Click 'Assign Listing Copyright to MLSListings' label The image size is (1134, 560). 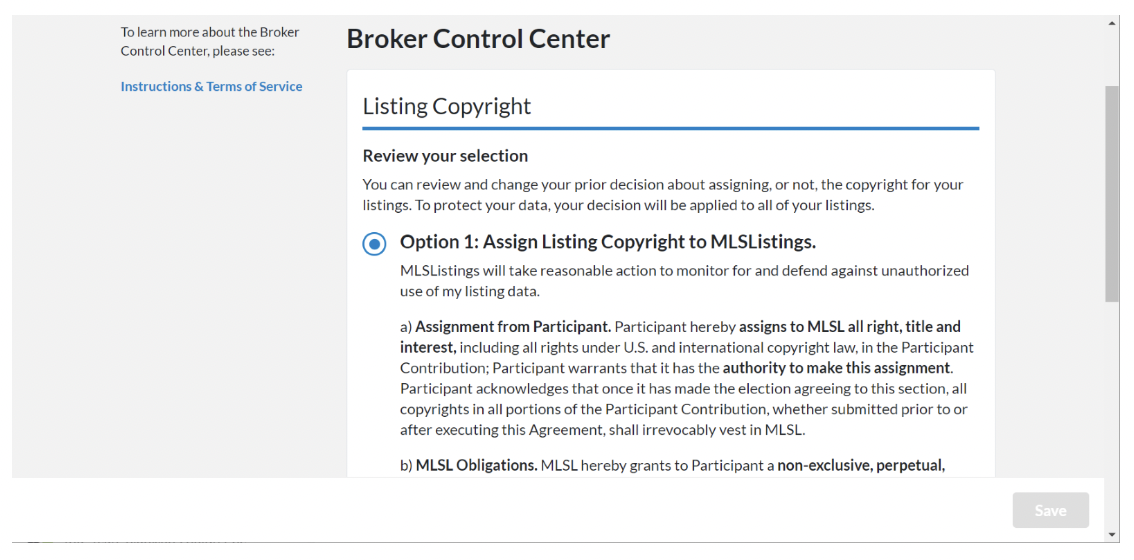click(x=608, y=242)
